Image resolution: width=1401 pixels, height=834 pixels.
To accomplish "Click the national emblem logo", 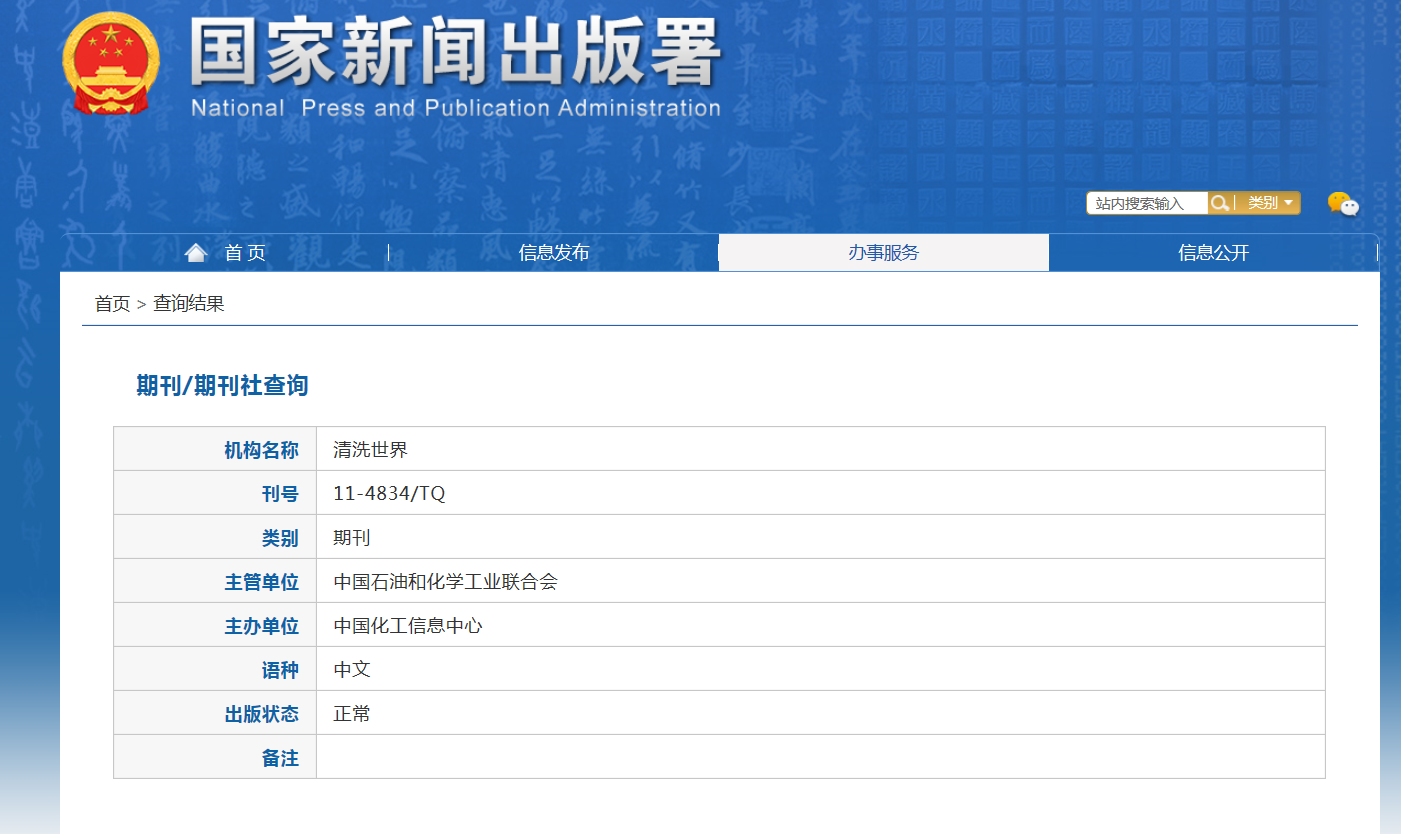I will pos(110,63).
